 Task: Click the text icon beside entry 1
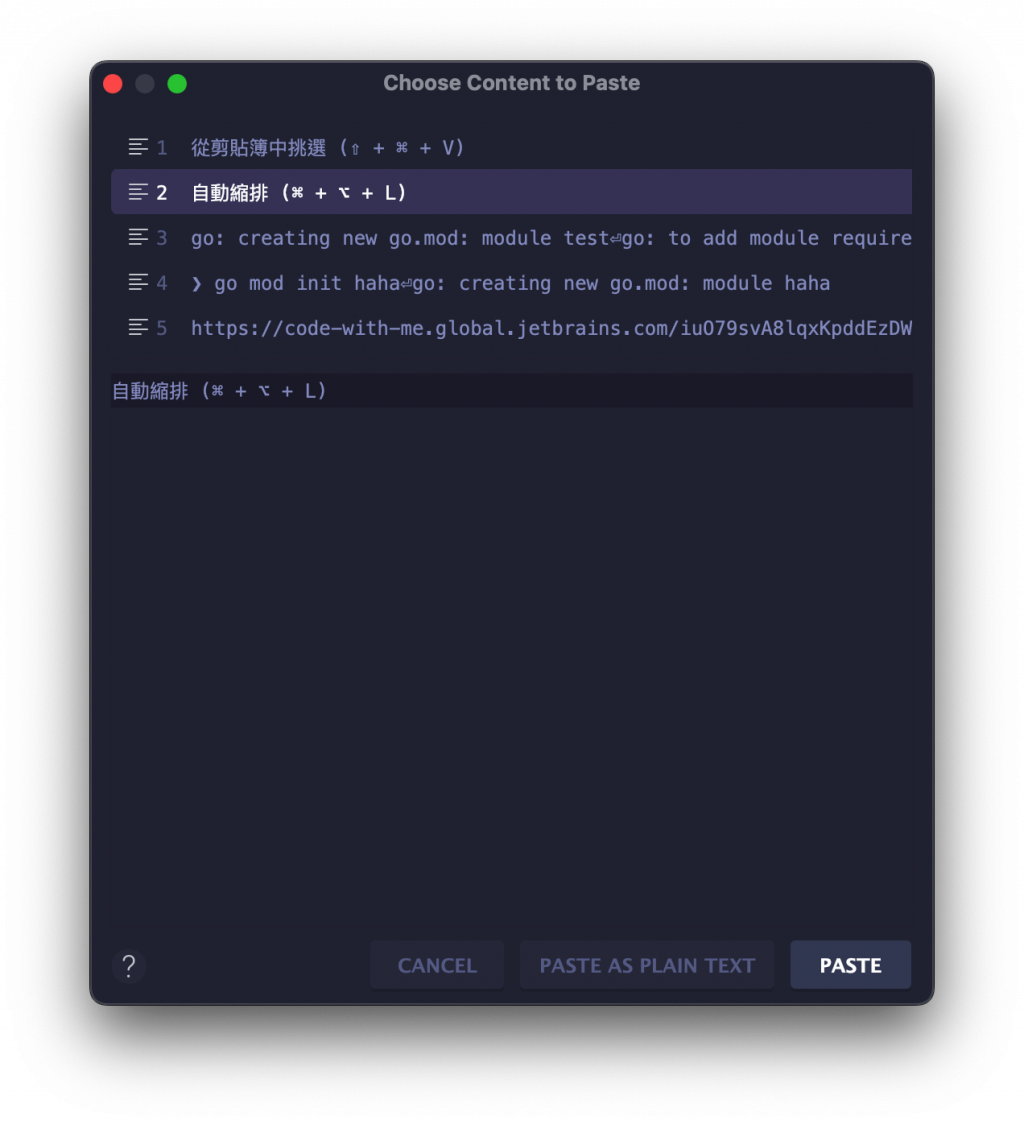[138, 148]
